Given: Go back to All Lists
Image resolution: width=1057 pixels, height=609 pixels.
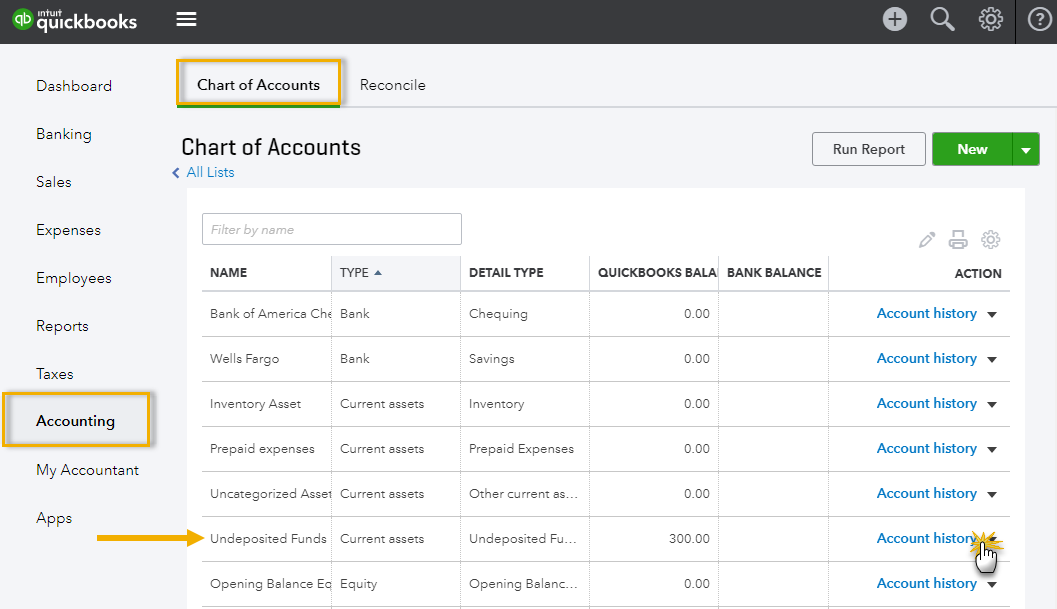Looking at the screenshot, I should pyautogui.click(x=209, y=172).
